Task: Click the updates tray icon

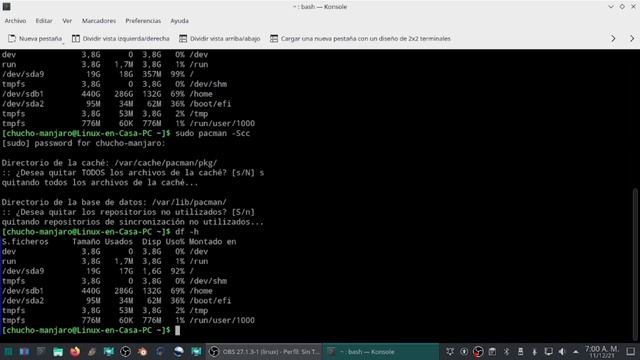Action: coord(464,351)
